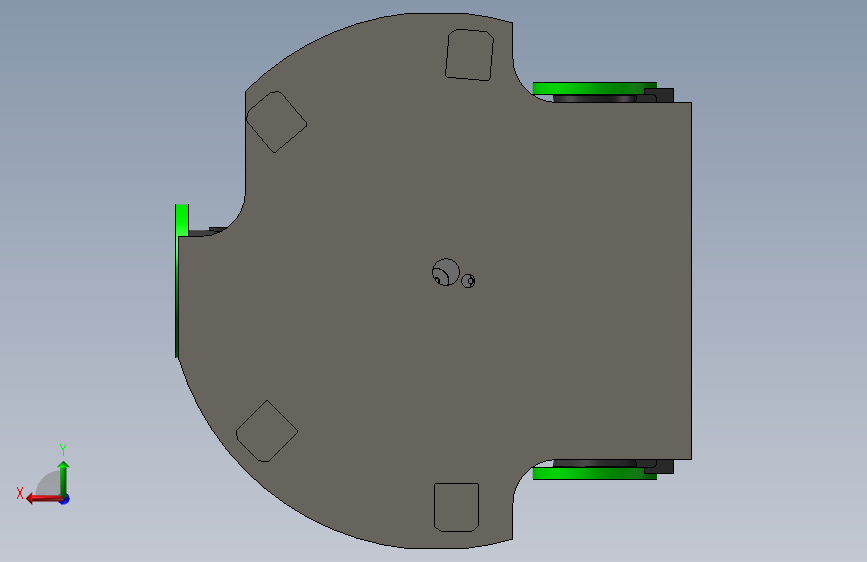
Task: Click the red X axis arrow on the triad
Action: (x=43, y=499)
